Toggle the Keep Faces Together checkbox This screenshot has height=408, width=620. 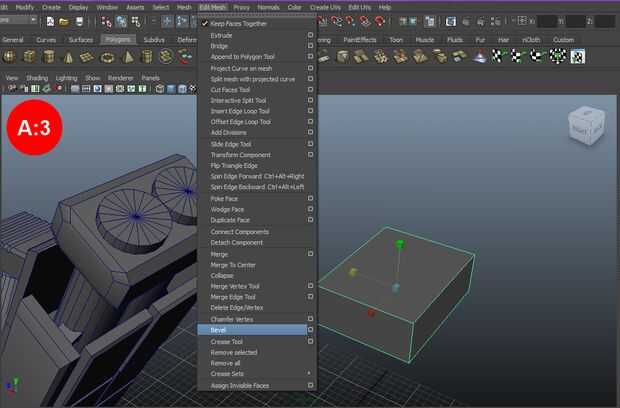pyautogui.click(x=205, y=23)
